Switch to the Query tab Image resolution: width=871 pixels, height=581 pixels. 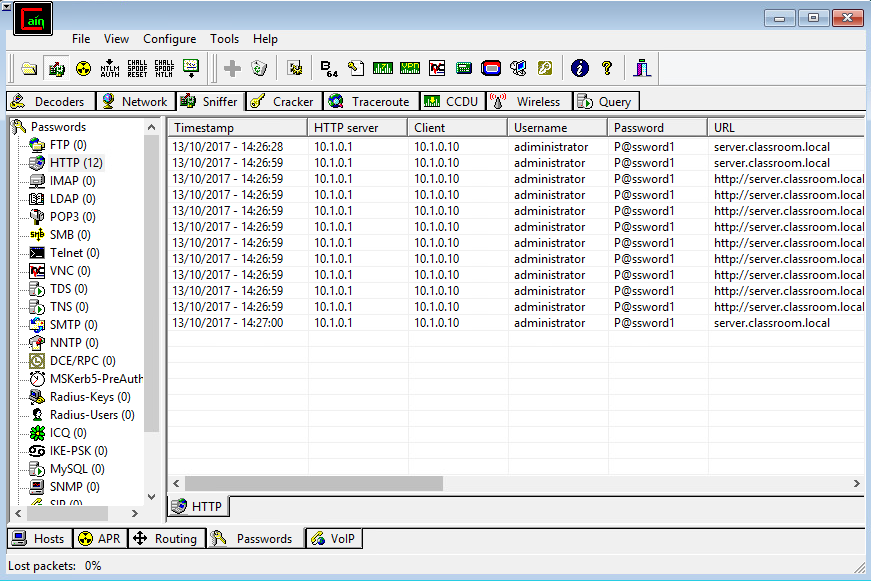click(606, 102)
